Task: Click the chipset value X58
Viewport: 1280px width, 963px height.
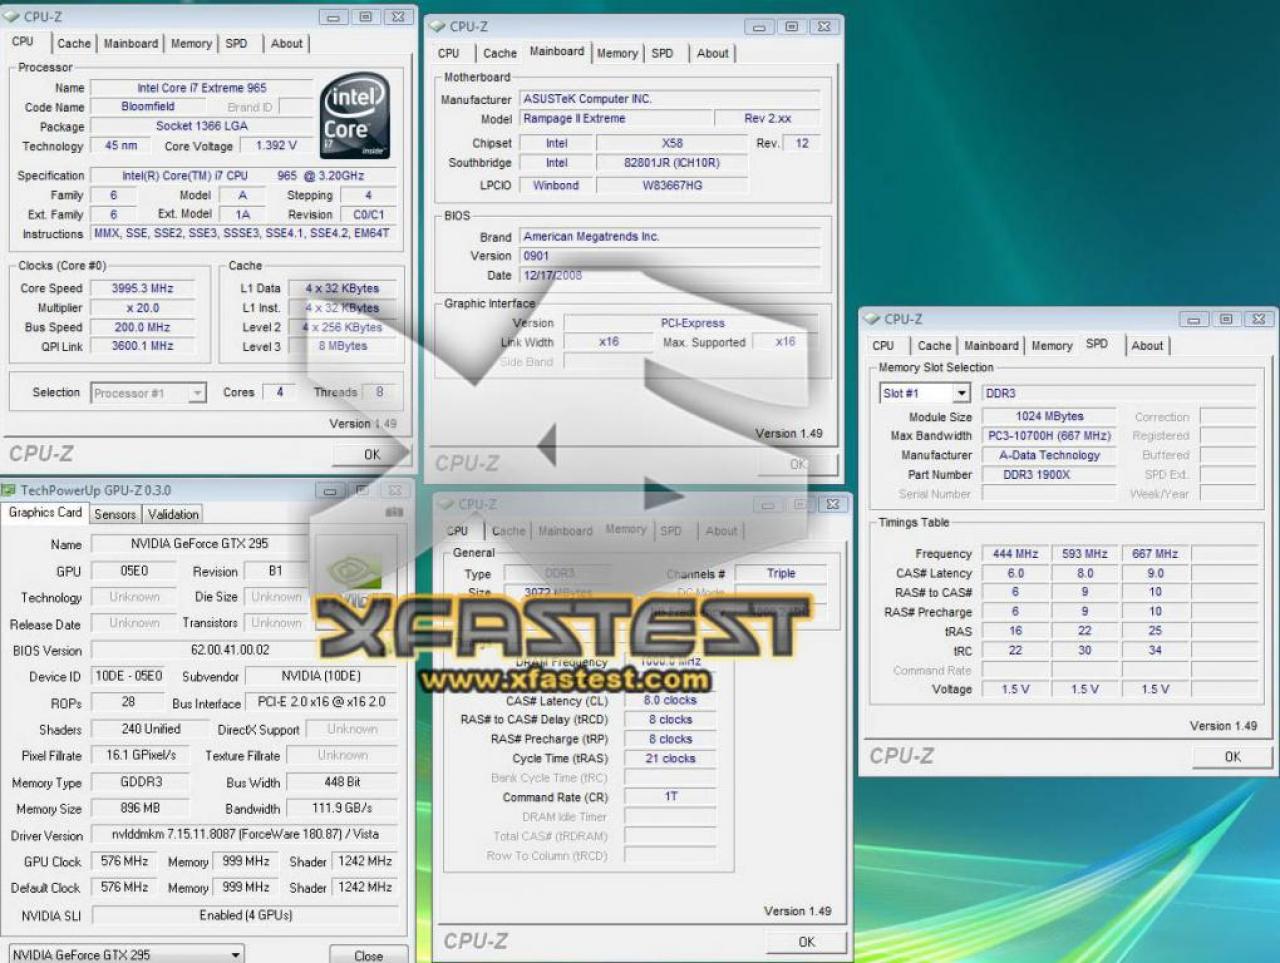Action: pyautogui.click(x=672, y=143)
